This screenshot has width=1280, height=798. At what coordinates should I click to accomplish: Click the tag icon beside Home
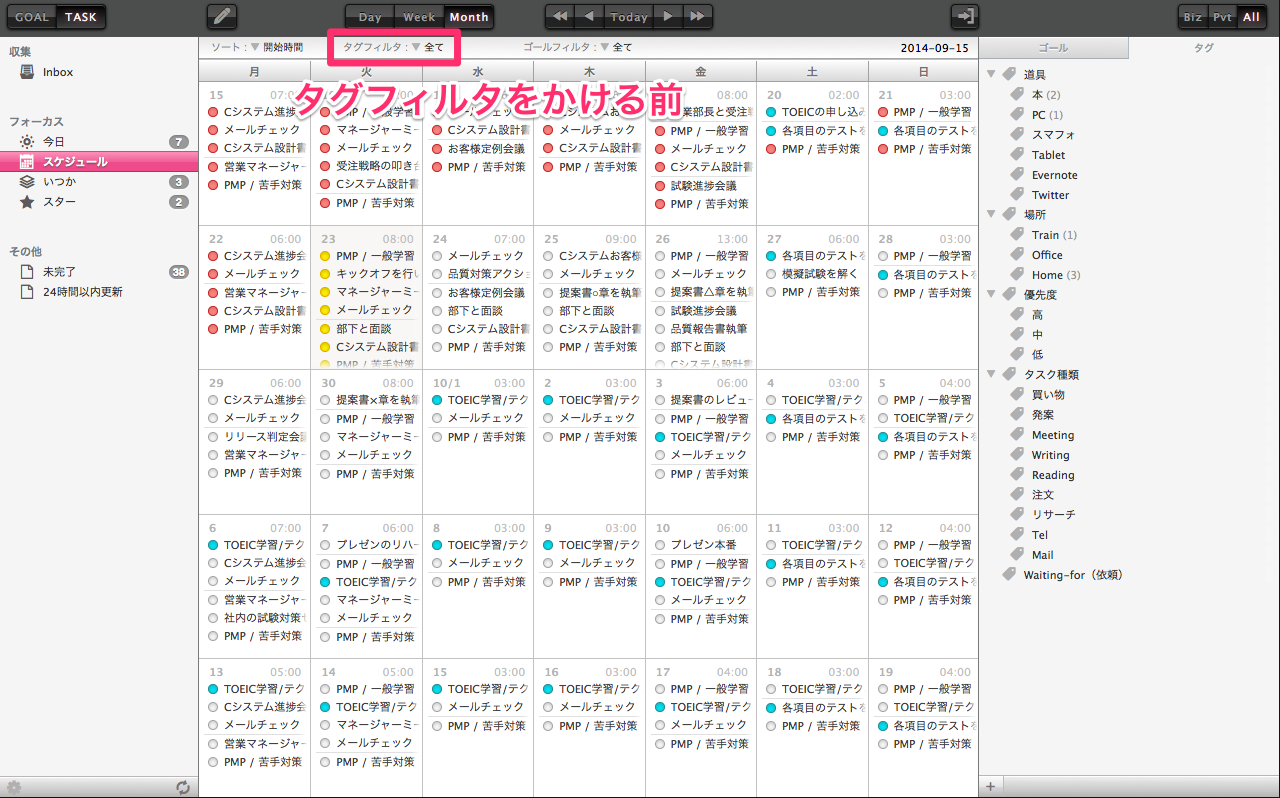[x=1018, y=275]
